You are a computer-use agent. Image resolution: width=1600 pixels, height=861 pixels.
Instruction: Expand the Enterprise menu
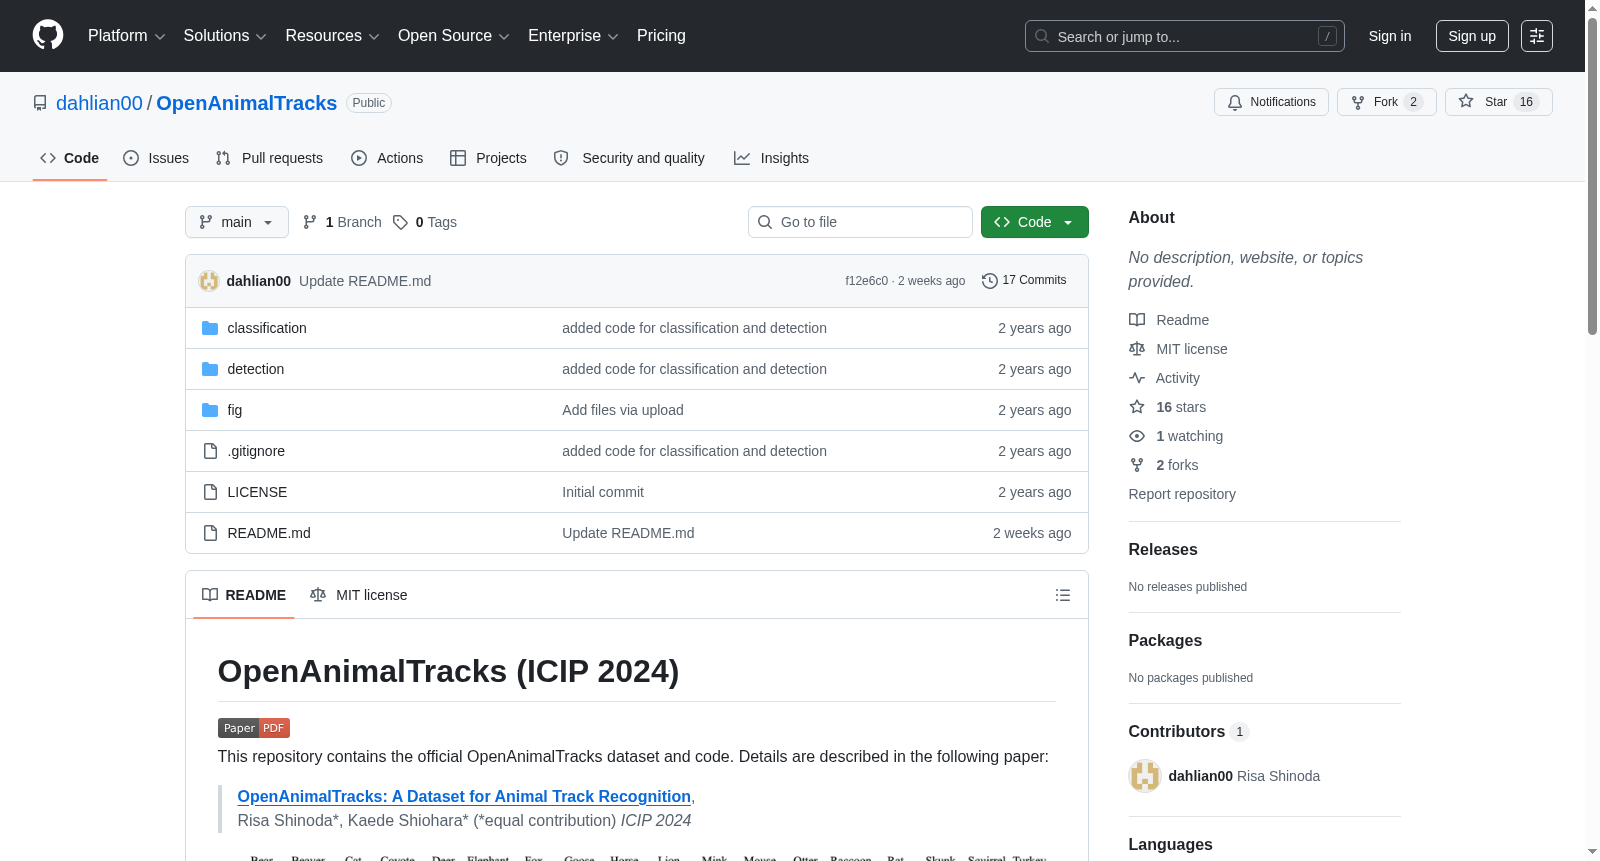click(x=573, y=36)
